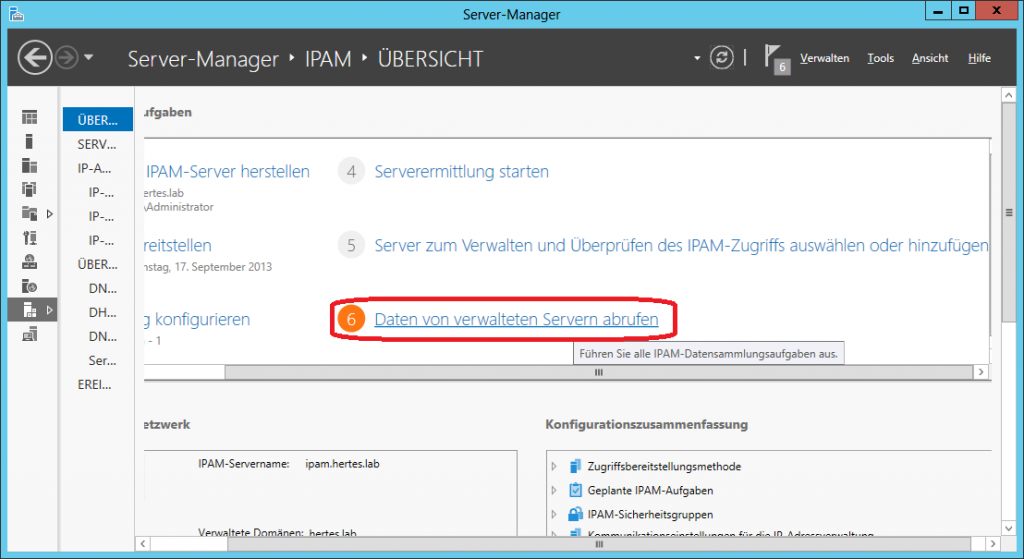Screen dimensions: 1024x559
Task: Click the highlighted IPAM sidebar icon
Action: (29, 311)
